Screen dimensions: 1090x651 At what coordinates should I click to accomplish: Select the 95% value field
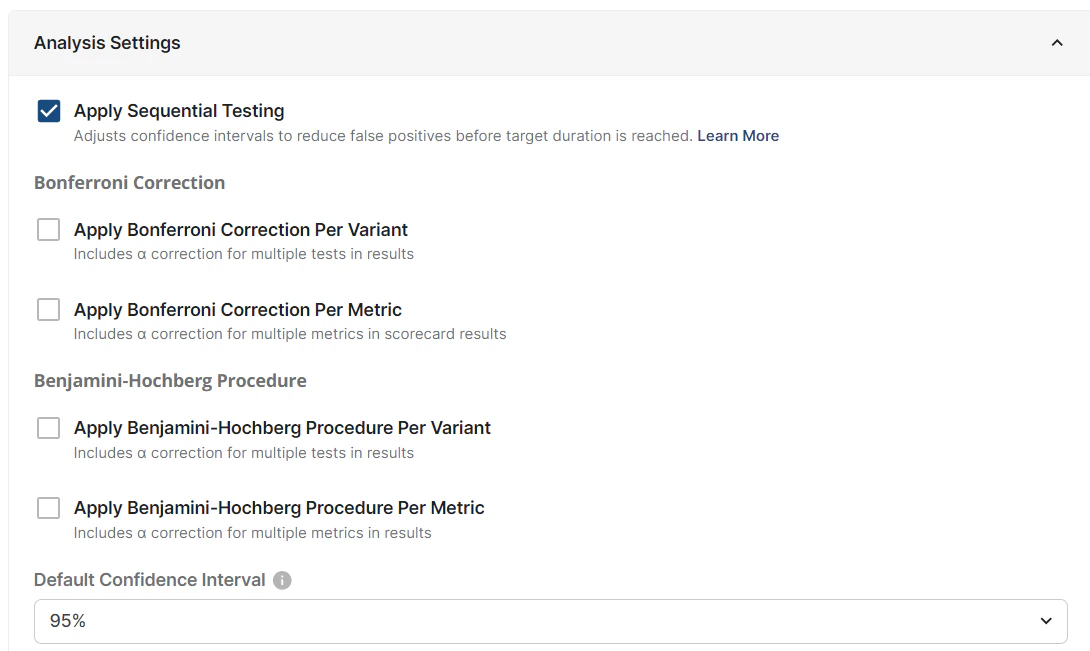[x=68, y=620]
